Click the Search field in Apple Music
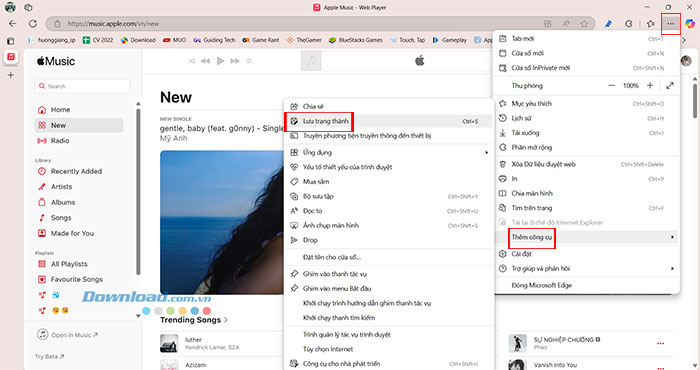 tap(82, 86)
